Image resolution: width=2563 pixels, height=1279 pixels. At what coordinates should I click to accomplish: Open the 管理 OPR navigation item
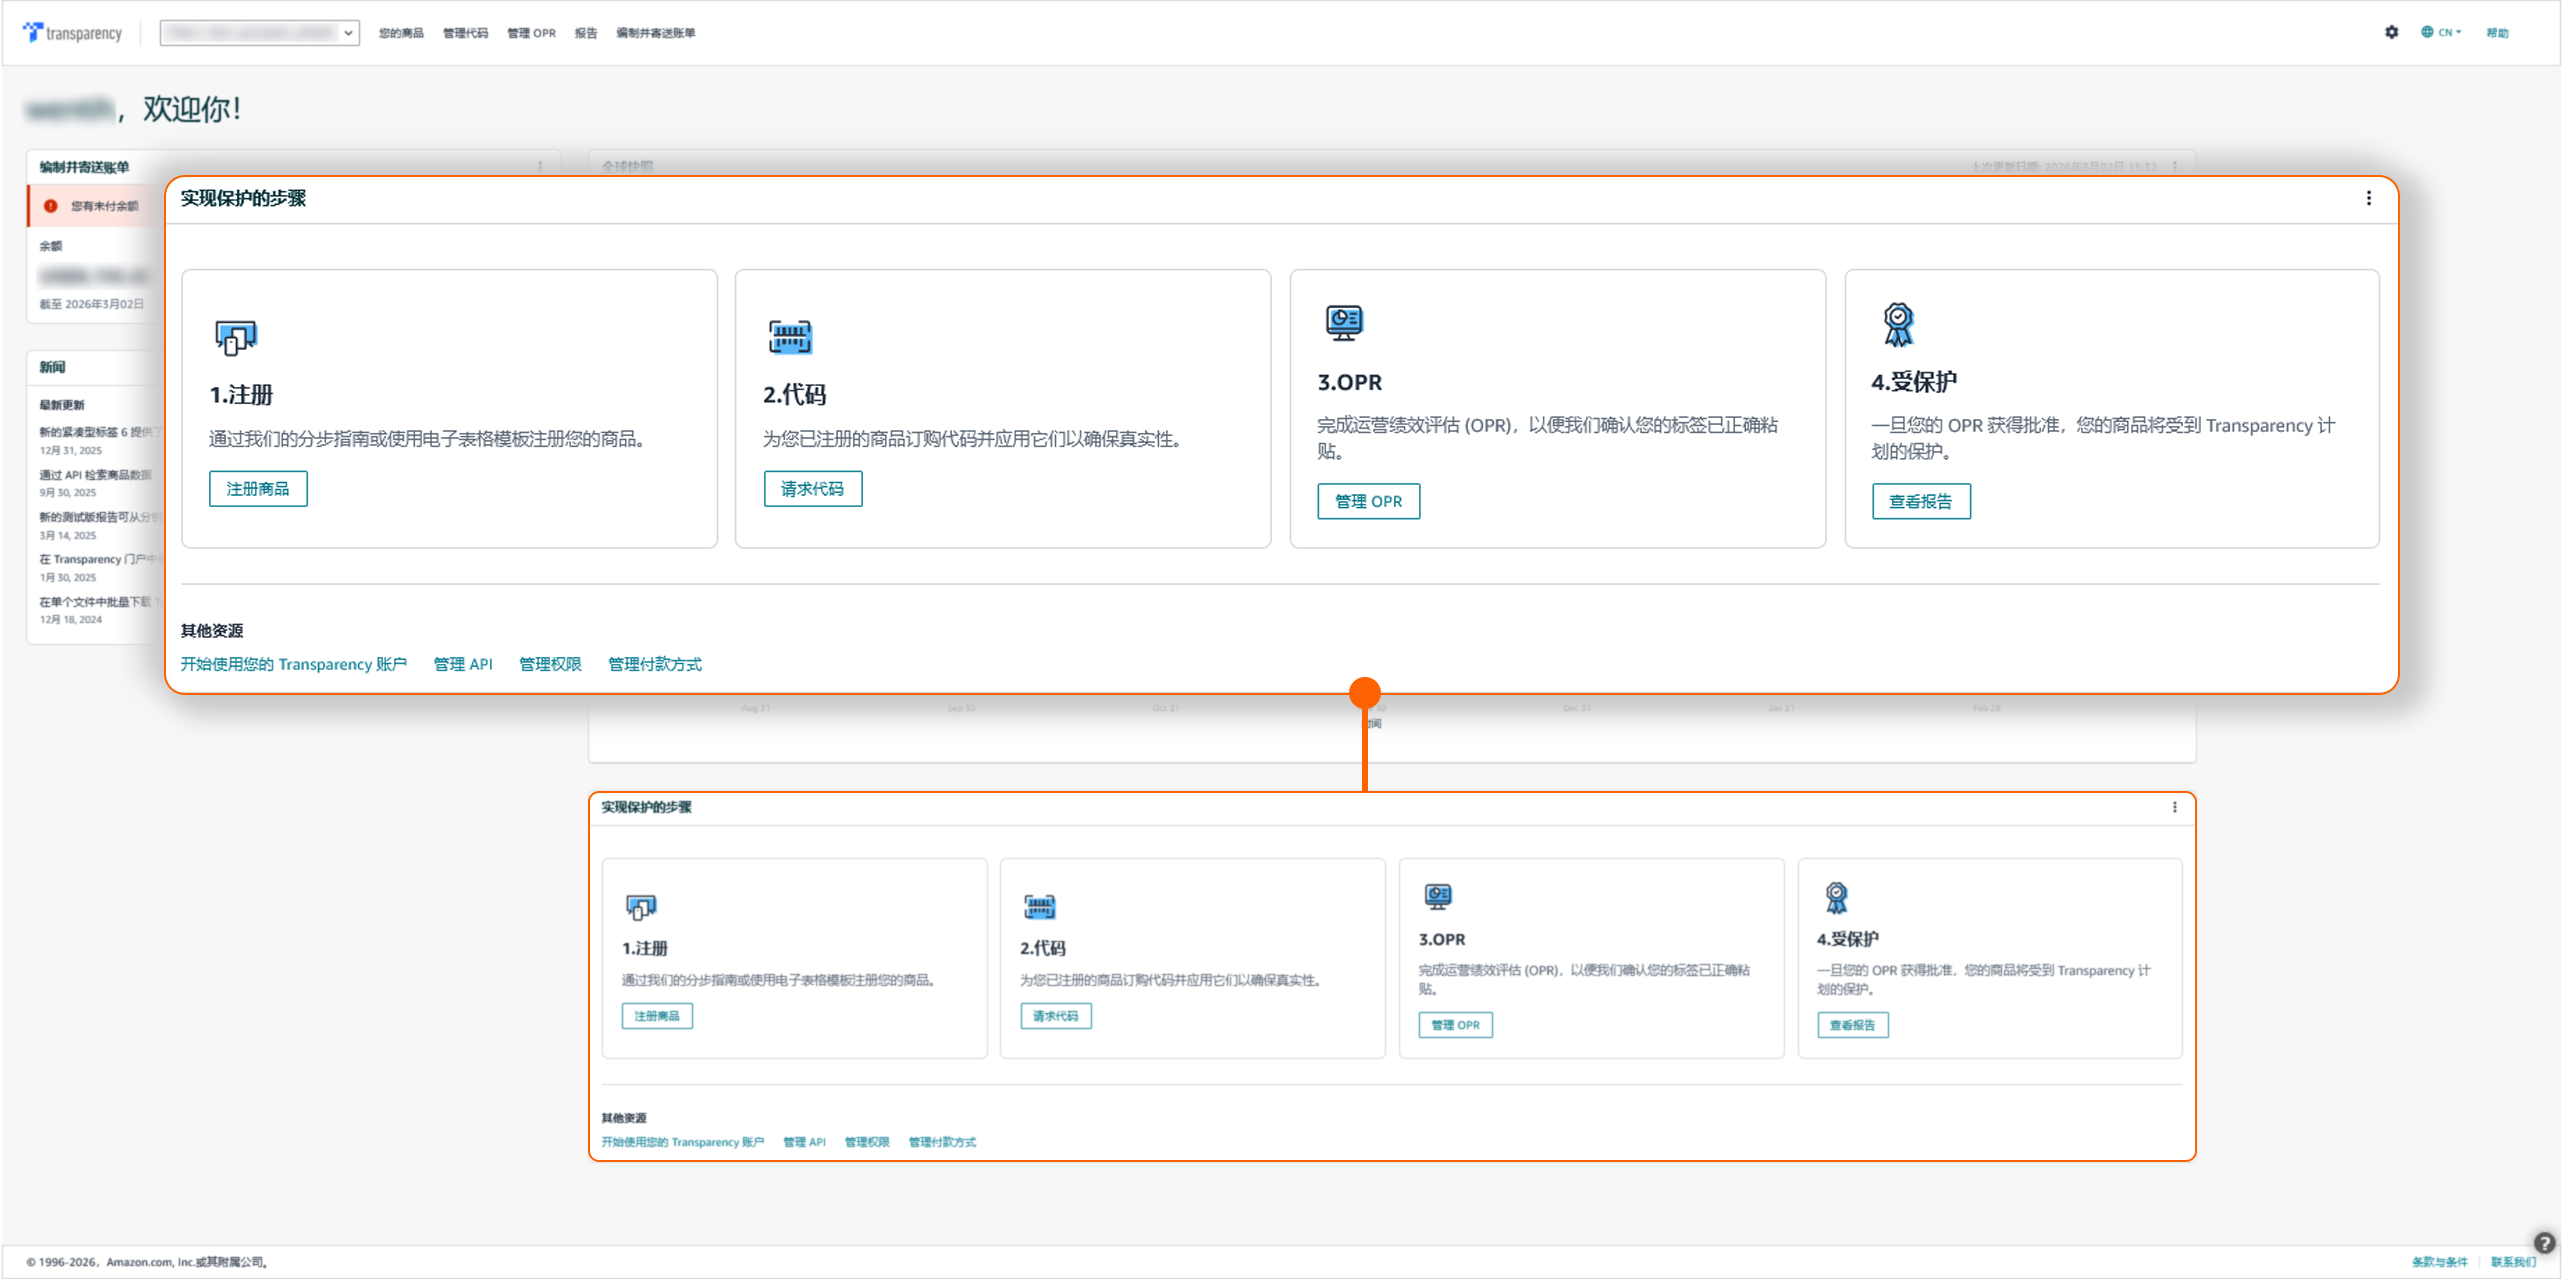tap(531, 33)
